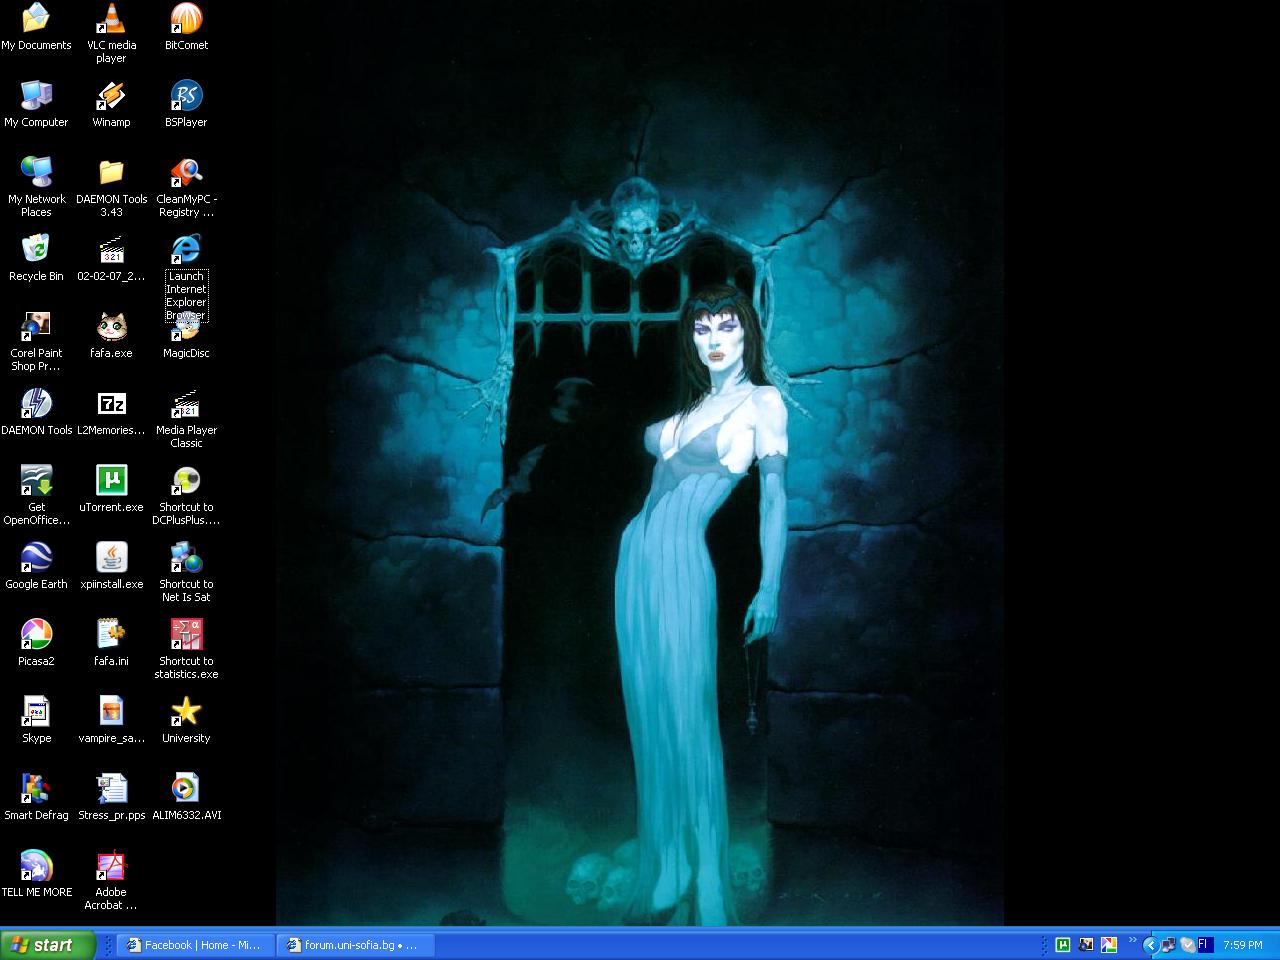Open the Adobe Acrobat shortcut
1280x960 pixels.
111,867
